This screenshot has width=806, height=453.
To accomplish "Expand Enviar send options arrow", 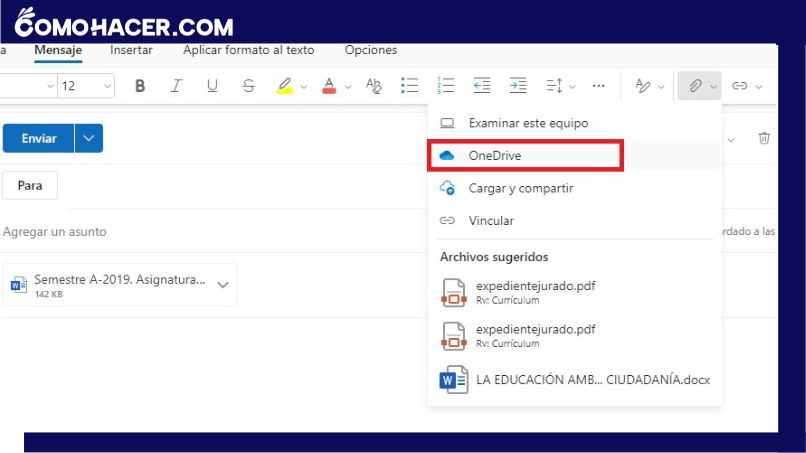I will pos(88,138).
